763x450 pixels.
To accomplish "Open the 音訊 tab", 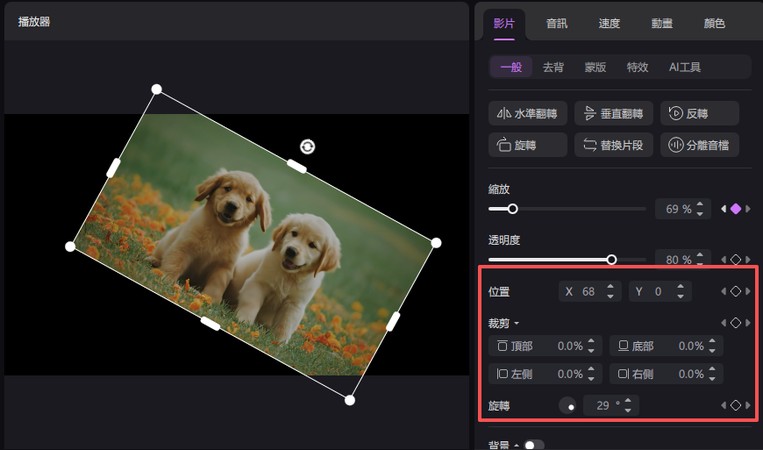I will 557,23.
